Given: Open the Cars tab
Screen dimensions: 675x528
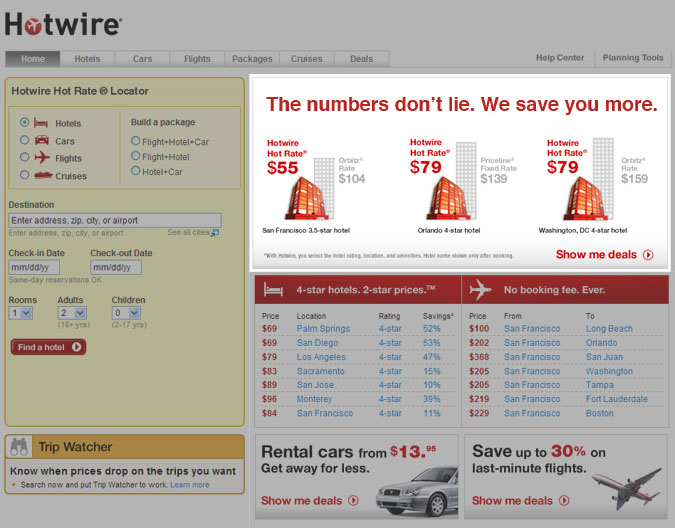Looking at the screenshot, I should click(142, 59).
